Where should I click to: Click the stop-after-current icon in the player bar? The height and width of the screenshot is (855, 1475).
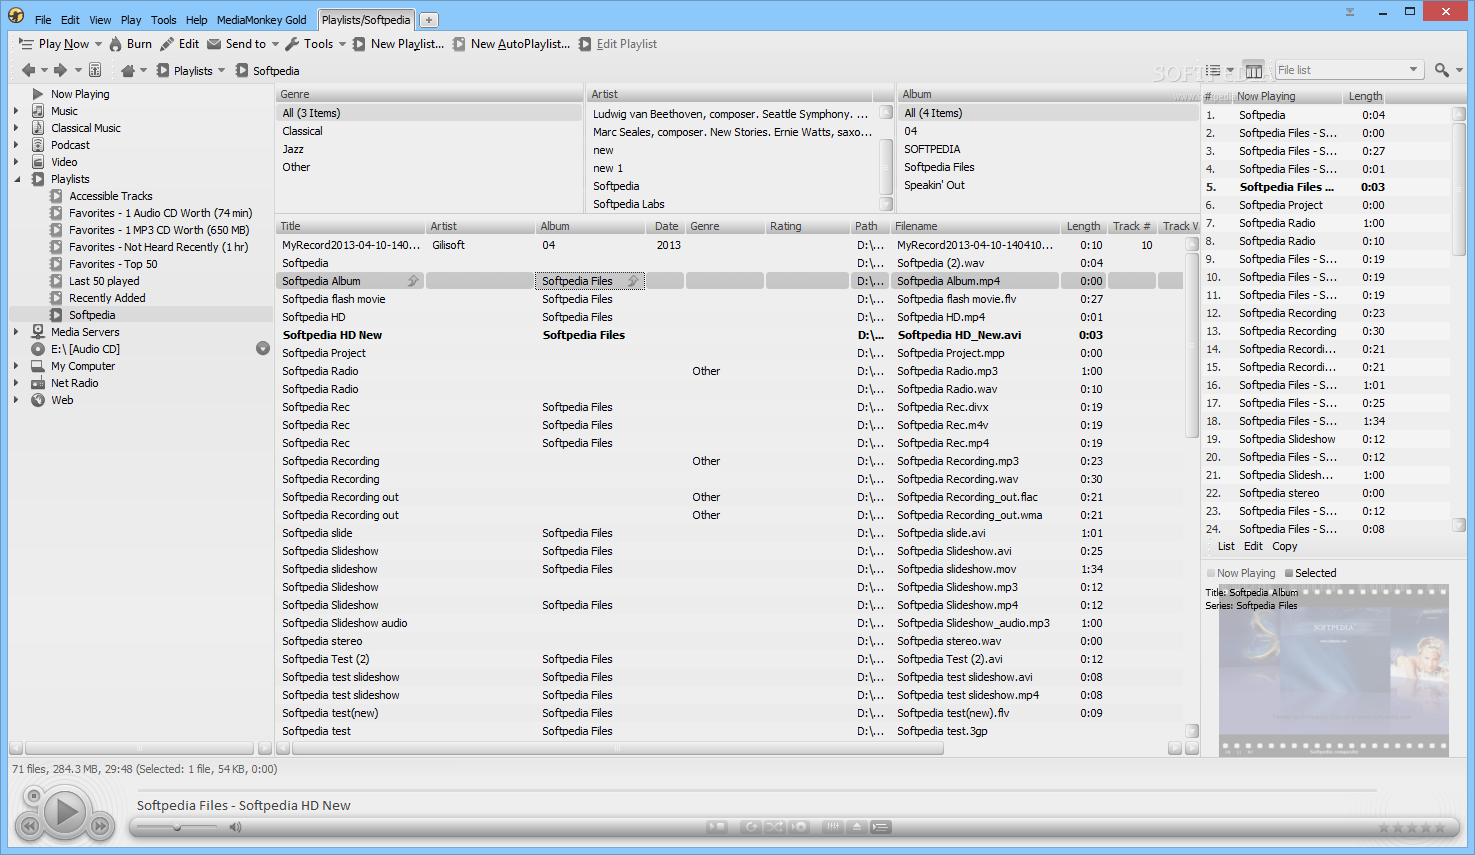[x=716, y=827]
